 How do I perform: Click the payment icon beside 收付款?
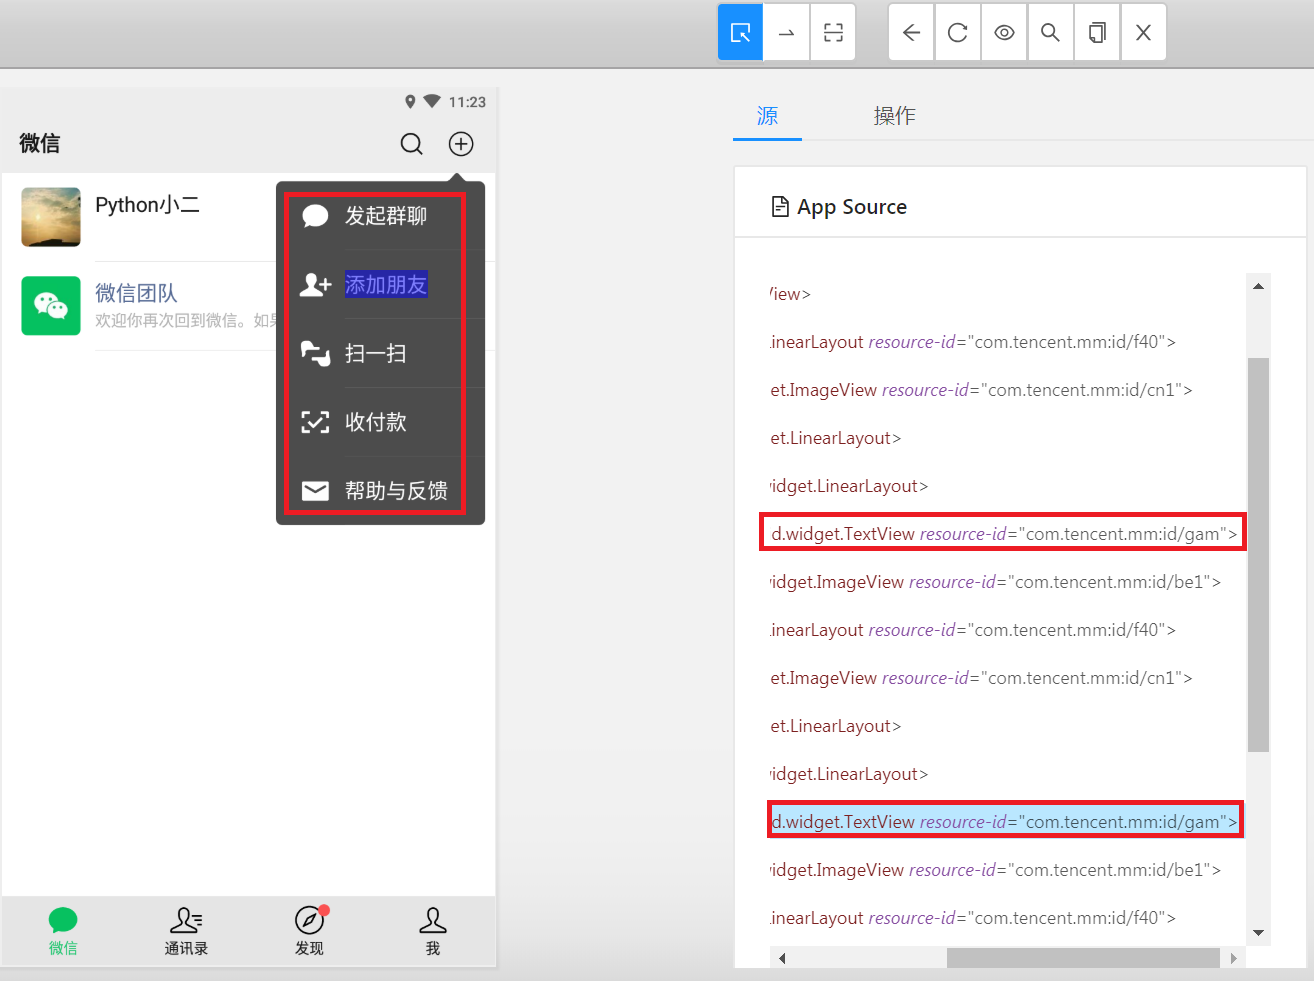click(x=315, y=422)
